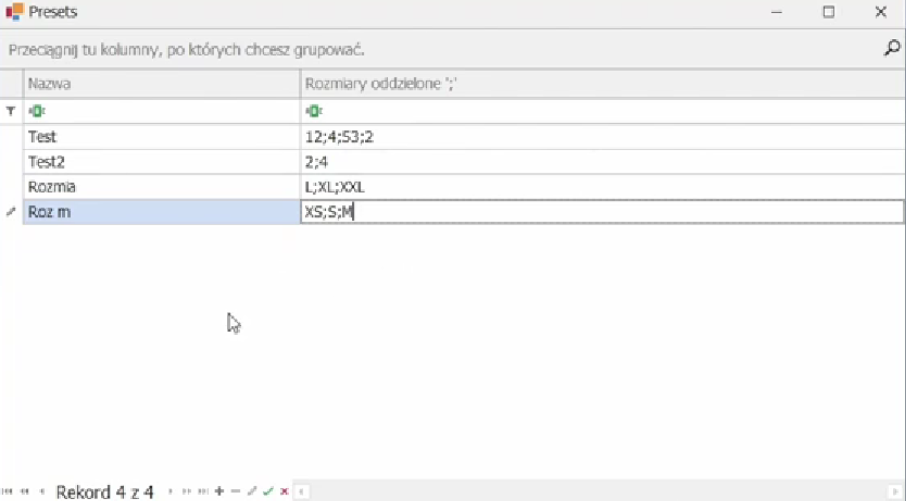Click the L;XL;XXL sizes cell

click(600, 186)
